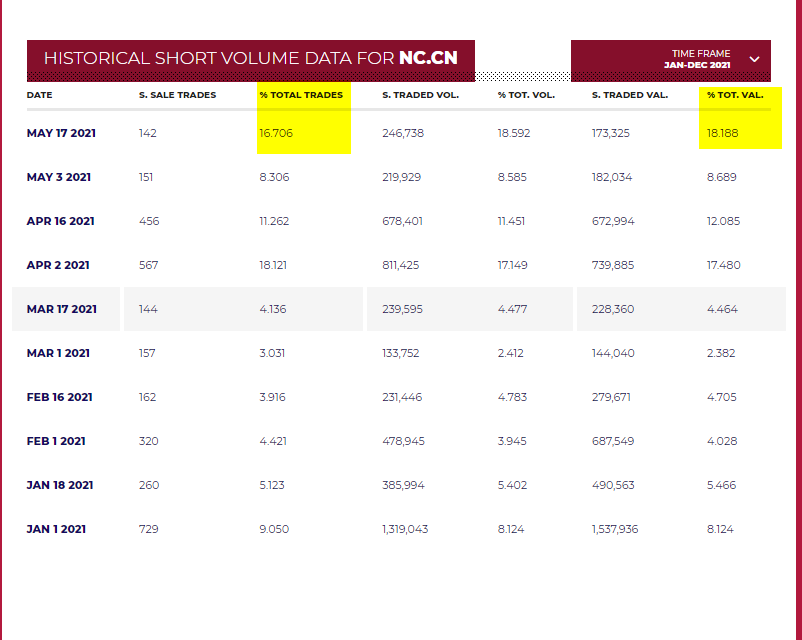This screenshot has height=640, width=802.
Task: Click the S. TRADED VAL. column header
Action: [630, 95]
